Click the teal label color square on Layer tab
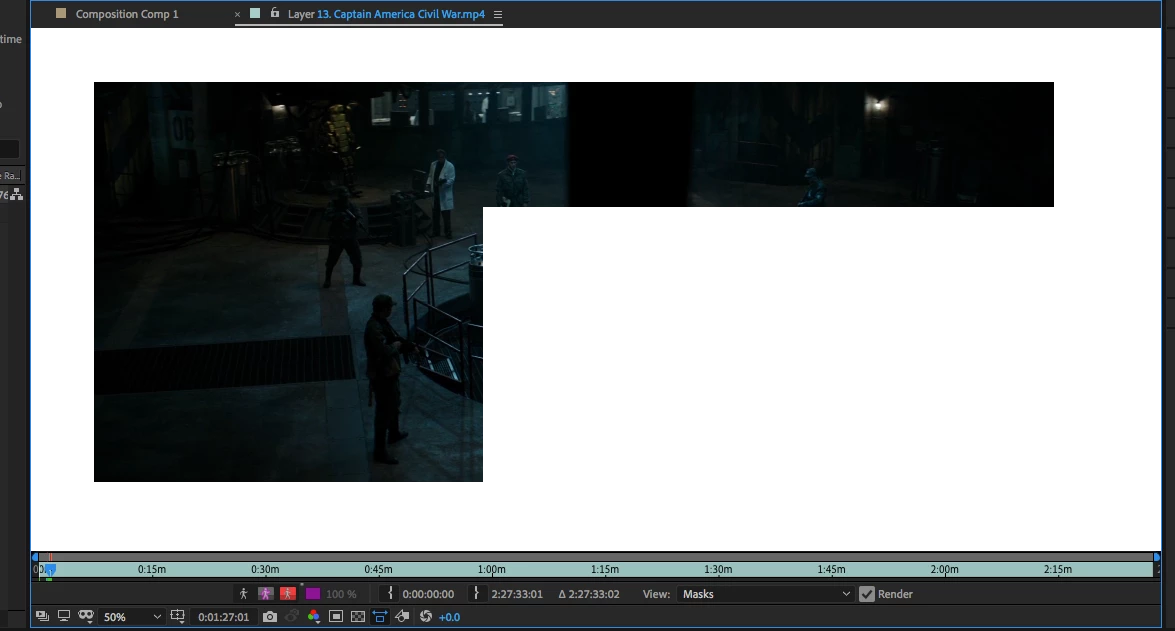Viewport: 1175px width, 631px height. 255,13
